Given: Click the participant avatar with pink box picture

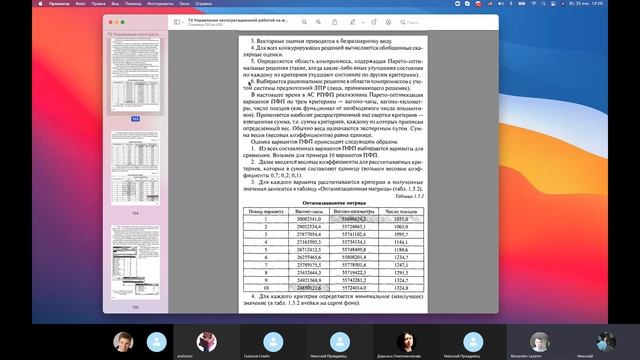Looking at the screenshot, I should click(x=207, y=342).
